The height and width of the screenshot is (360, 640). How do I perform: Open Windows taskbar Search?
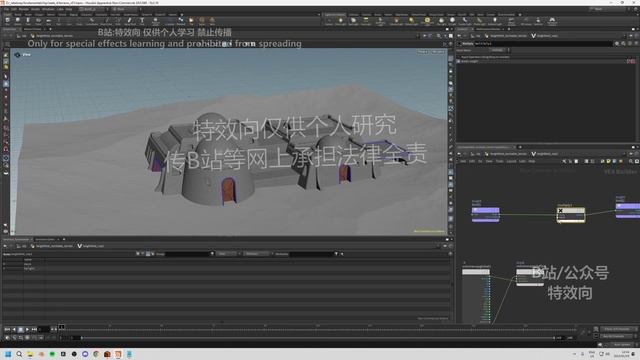pyautogui.click(x=19, y=354)
